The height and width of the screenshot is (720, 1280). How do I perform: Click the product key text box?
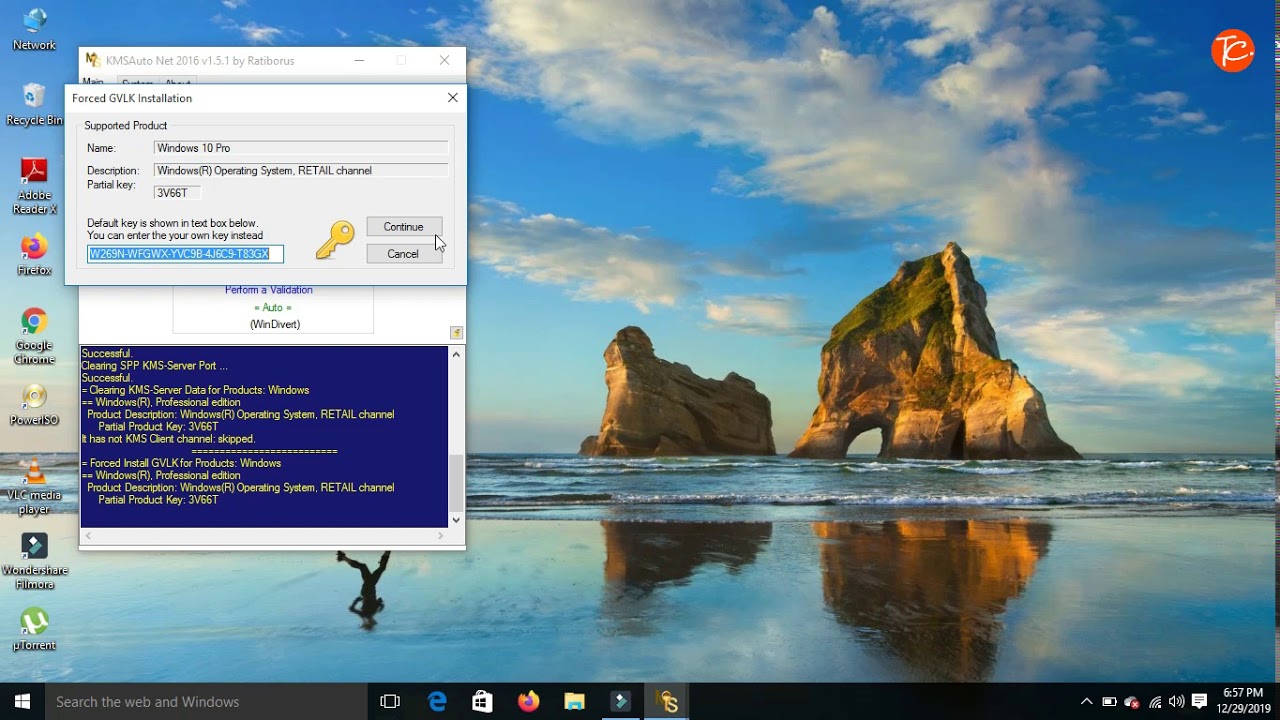[x=185, y=254]
